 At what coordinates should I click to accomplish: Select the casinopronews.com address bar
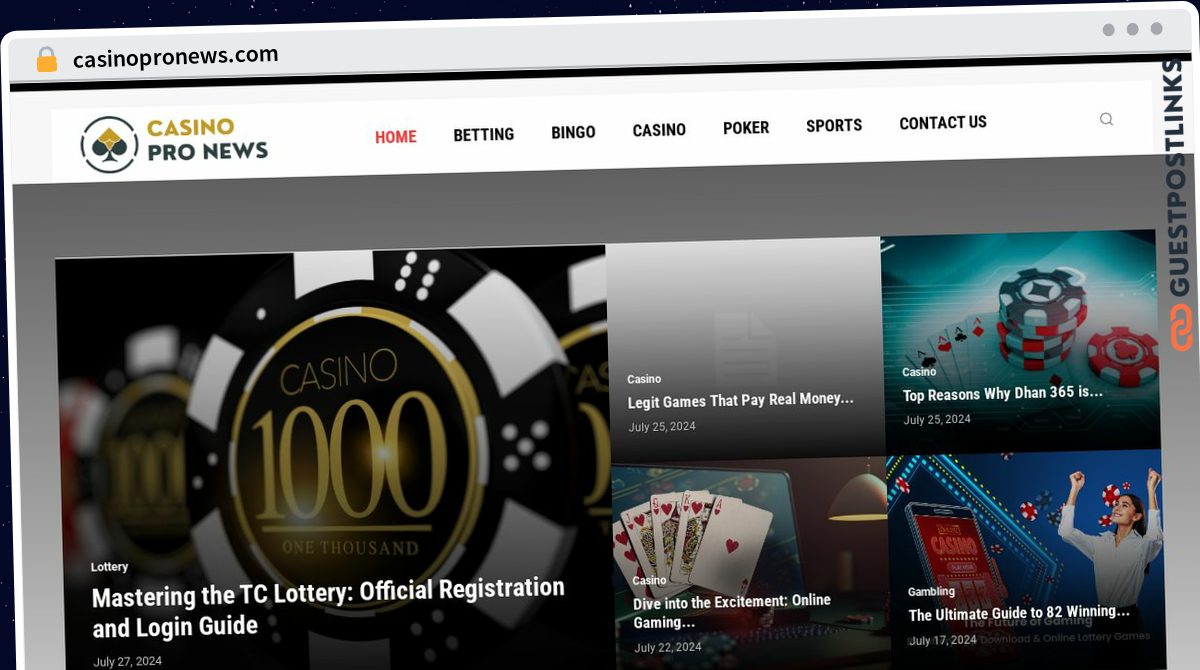click(x=176, y=57)
